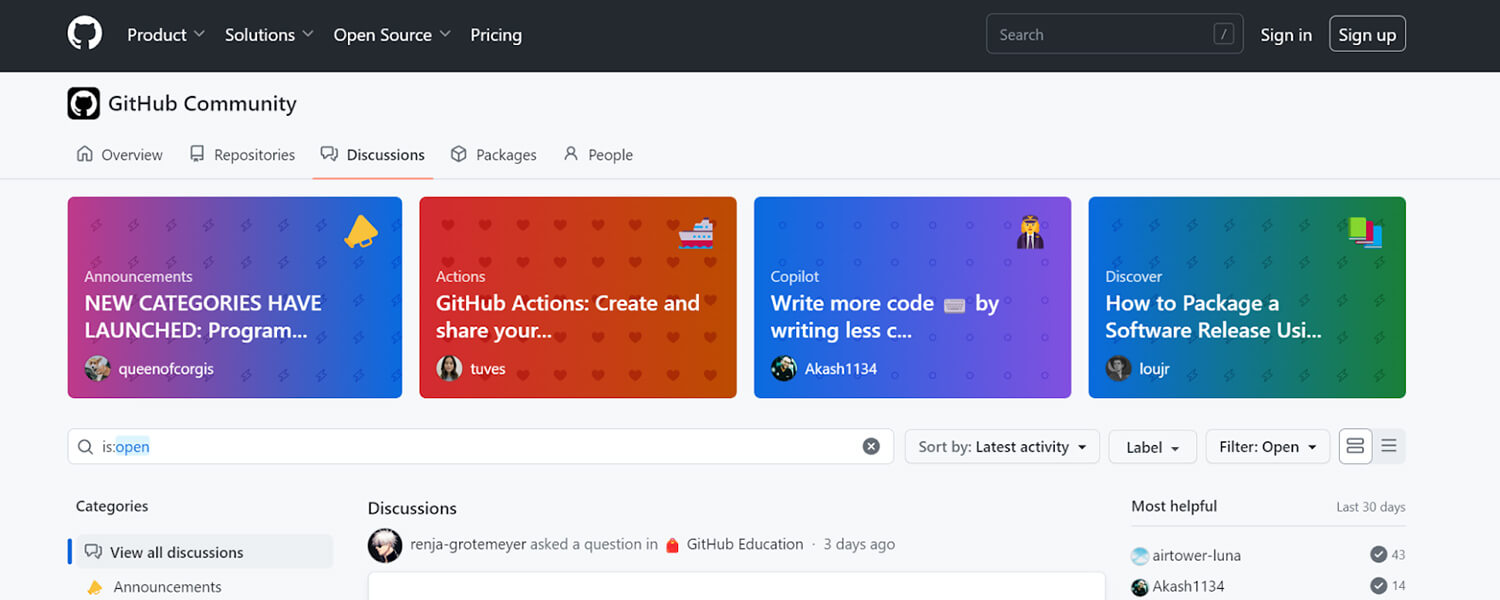Click the pilot emoji on the Copilot card
Image resolution: width=1500 pixels, height=600 pixels.
(1030, 232)
